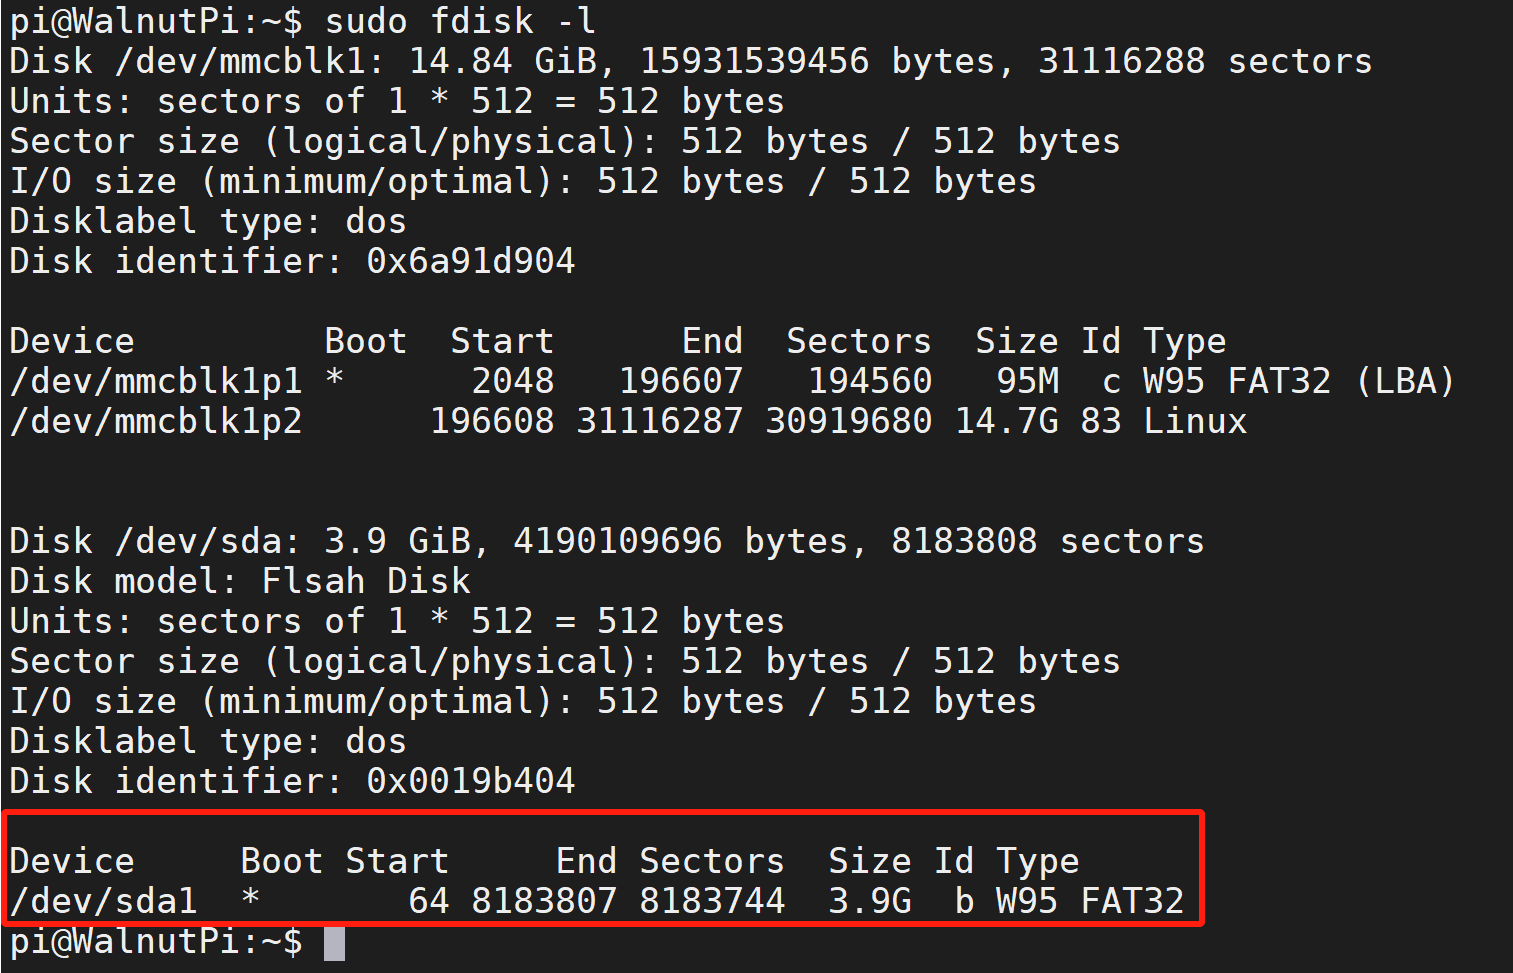Click partition type 'Linux'
The width and height of the screenshot is (1513, 973).
coord(1196,421)
